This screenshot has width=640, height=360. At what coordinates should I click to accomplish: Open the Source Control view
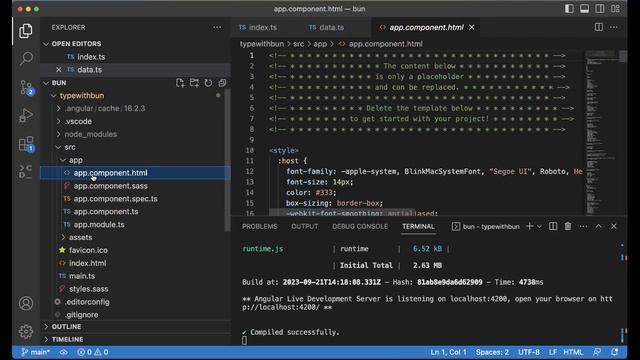[26, 87]
